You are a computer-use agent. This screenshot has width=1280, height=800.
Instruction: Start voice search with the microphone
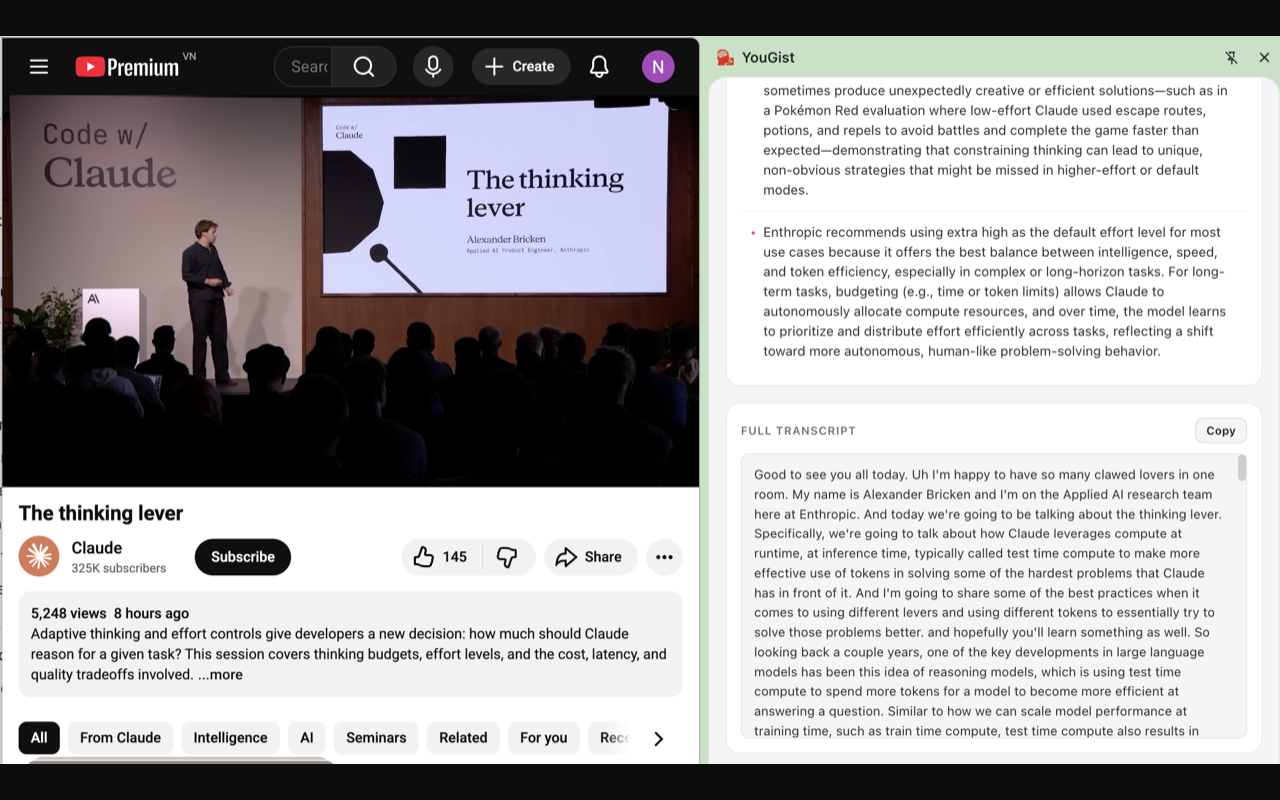(x=433, y=67)
